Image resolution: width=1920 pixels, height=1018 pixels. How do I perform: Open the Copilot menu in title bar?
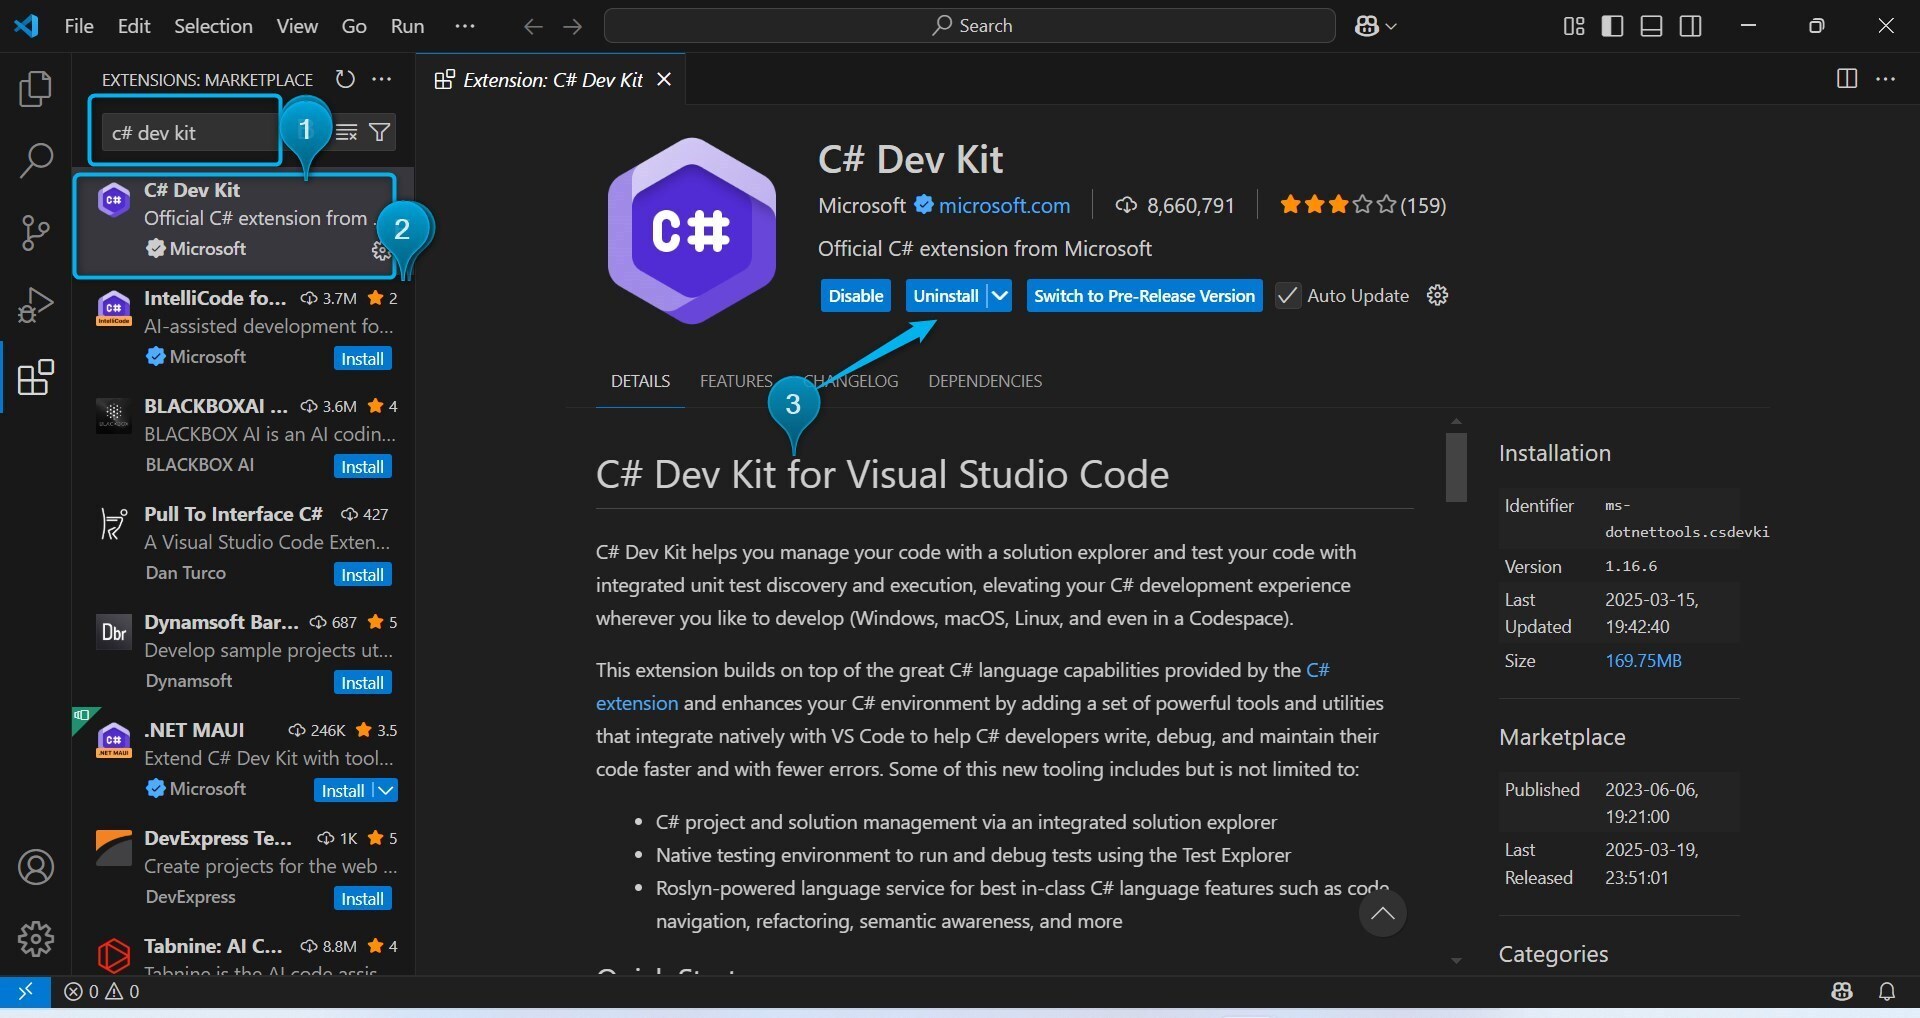[x=1376, y=26]
